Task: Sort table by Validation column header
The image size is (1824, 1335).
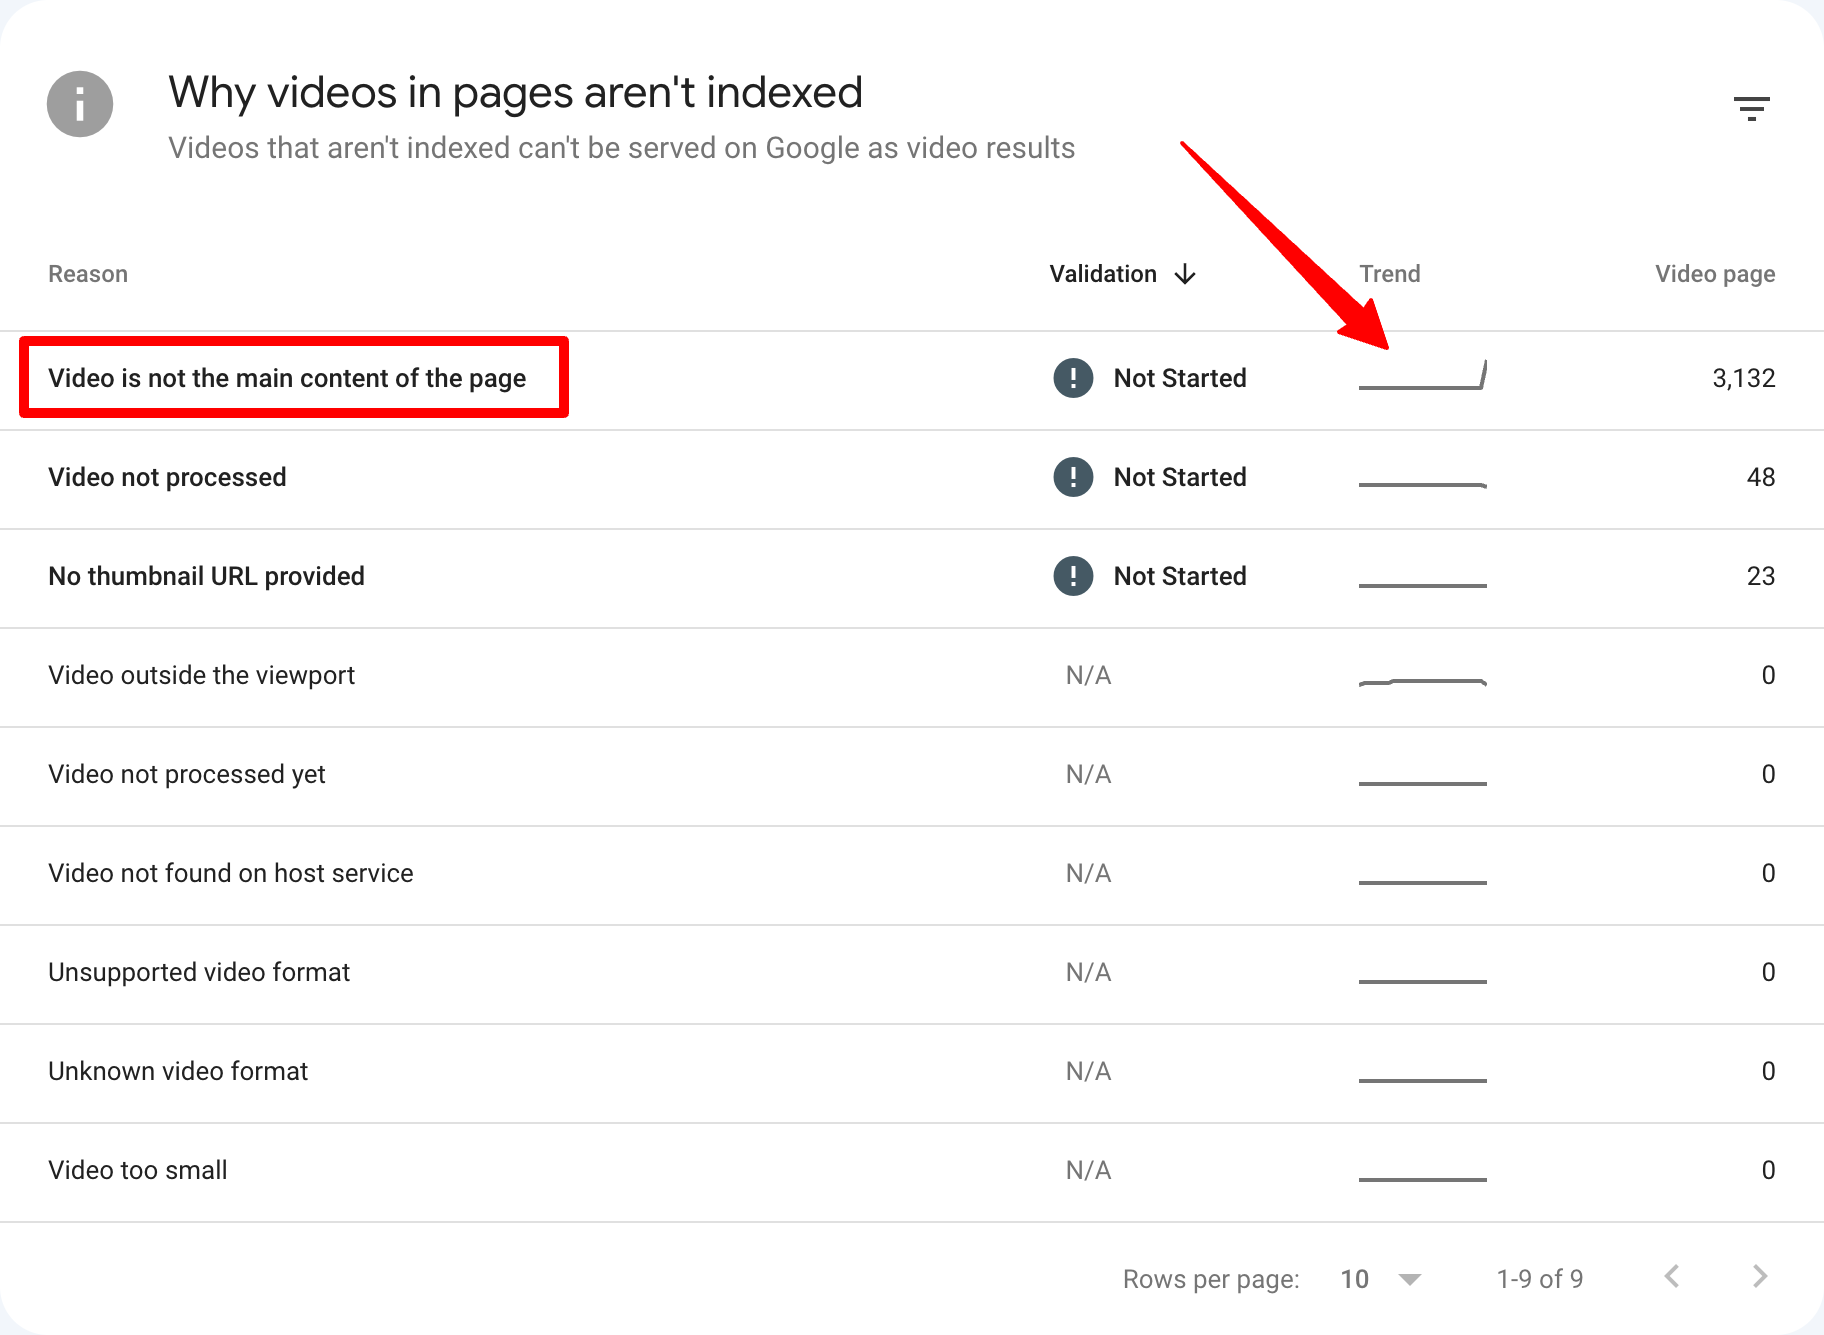Action: click(x=1102, y=274)
